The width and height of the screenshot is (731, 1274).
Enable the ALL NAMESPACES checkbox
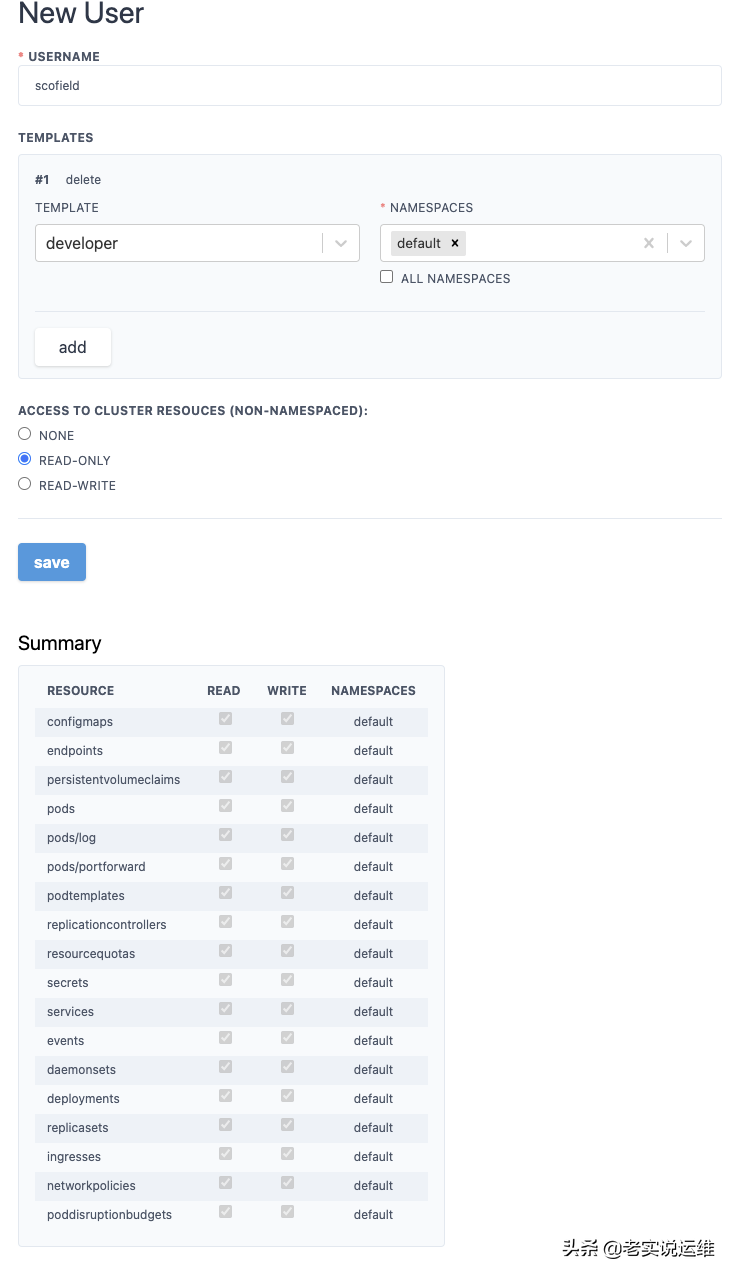pyautogui.click(x=386, y=277)
